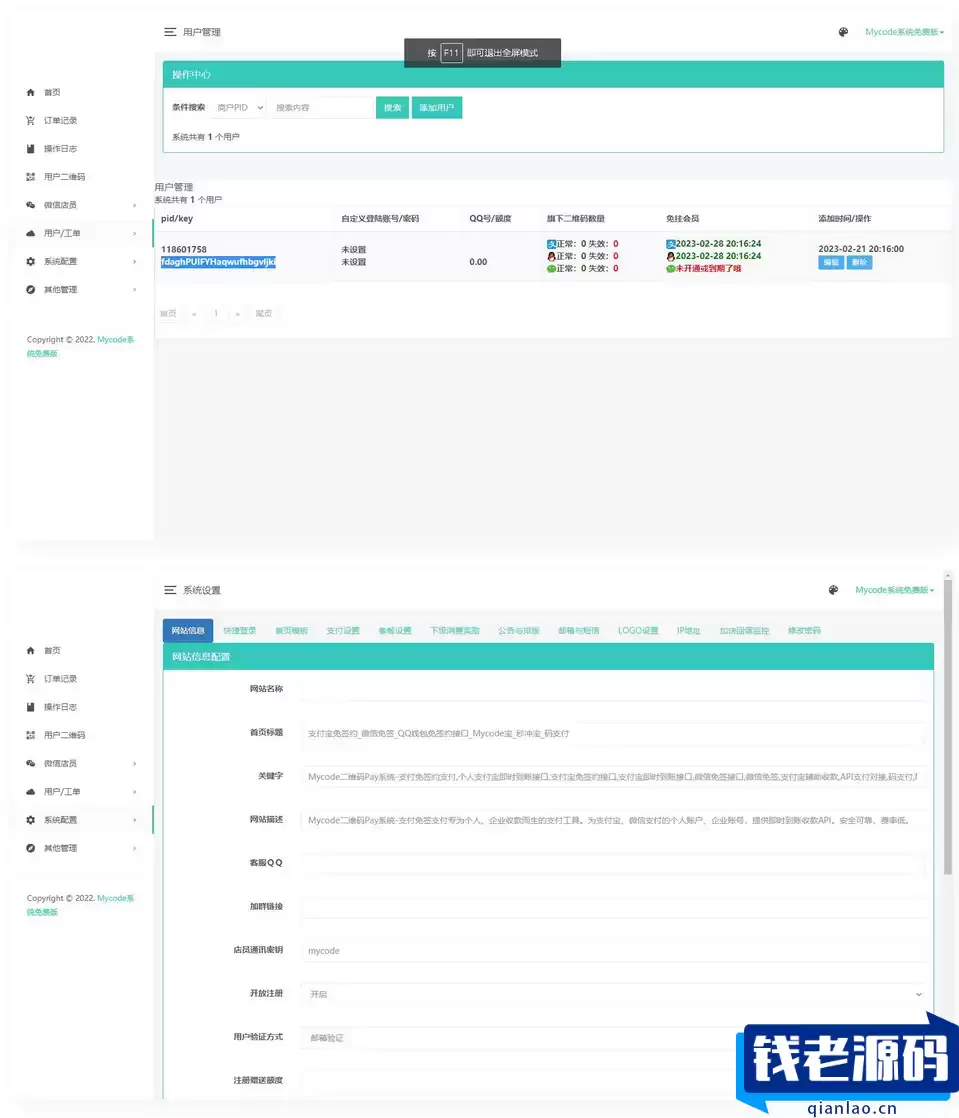Click the 订单记录 cart icon in lower sidebar

click(x=31, y=679)
